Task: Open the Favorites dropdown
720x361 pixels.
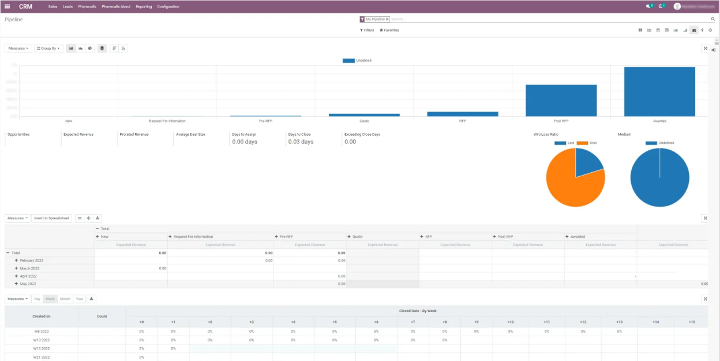Action: coord(389,30)
